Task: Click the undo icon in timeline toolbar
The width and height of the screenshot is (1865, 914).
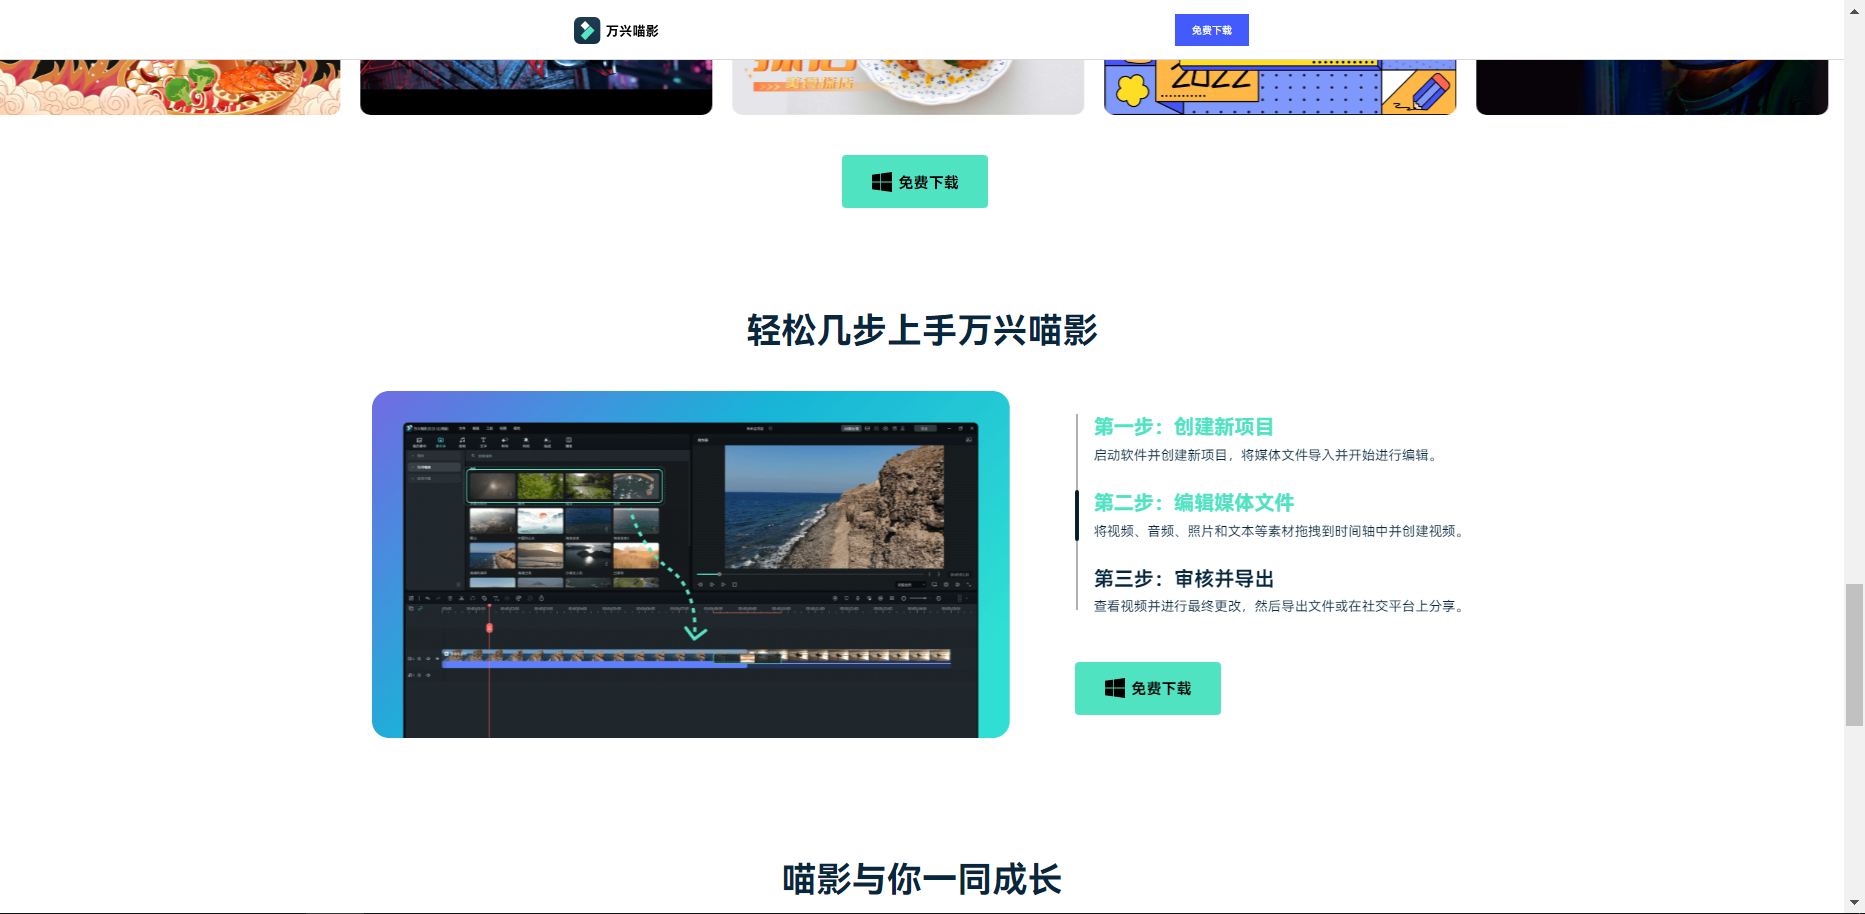Action: pyautogui.click(x=428, y=597)
